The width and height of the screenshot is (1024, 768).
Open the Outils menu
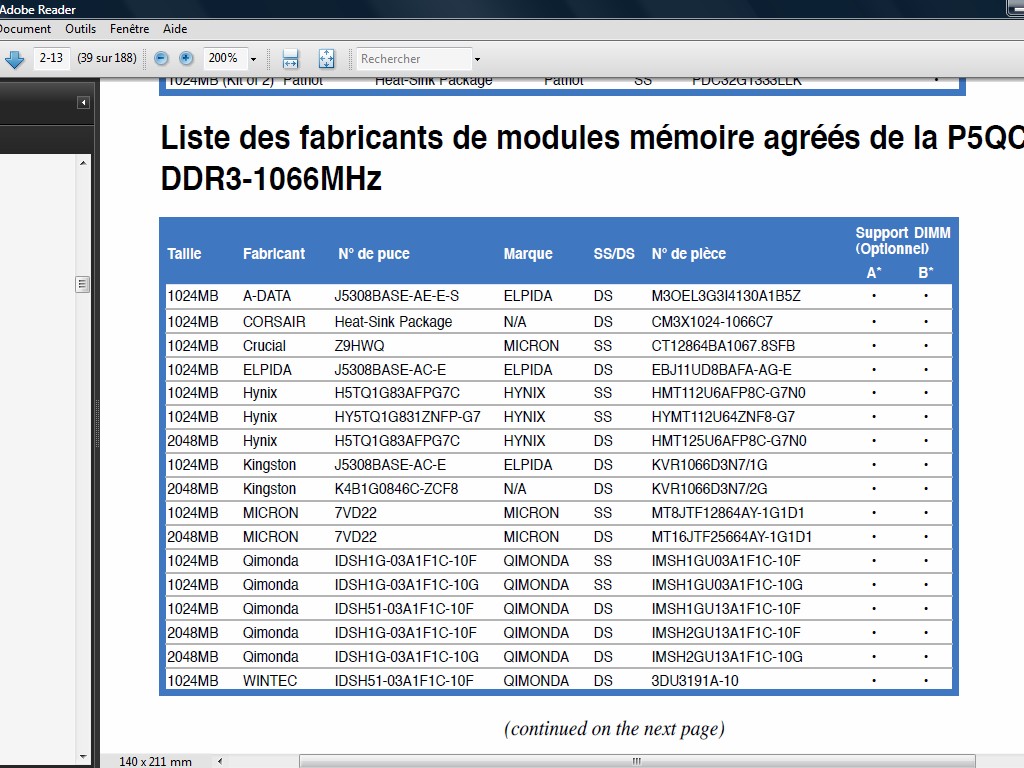(x=80, y=29)
